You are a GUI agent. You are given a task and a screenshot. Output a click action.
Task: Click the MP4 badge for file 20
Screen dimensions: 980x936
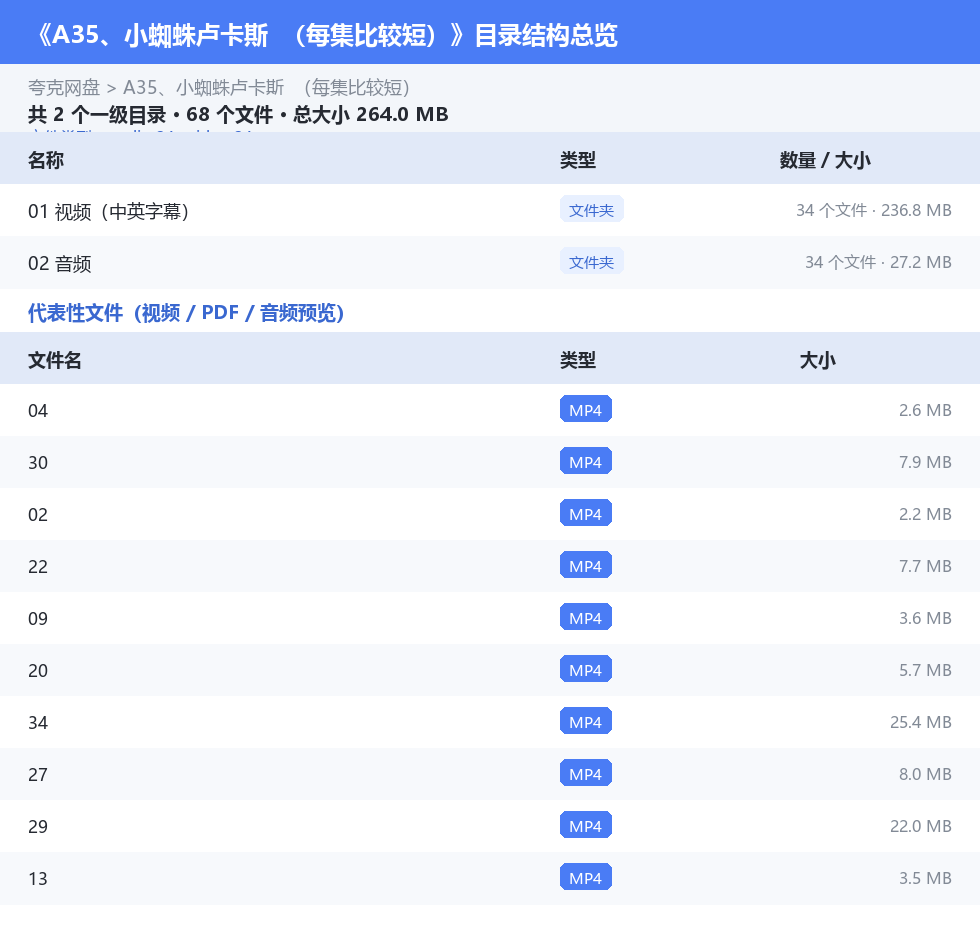click(586, 669)
